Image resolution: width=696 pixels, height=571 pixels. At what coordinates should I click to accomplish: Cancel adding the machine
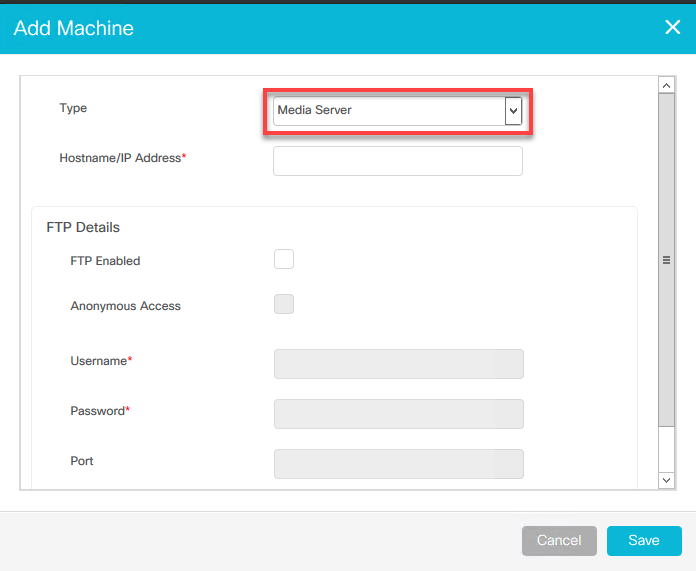[559, 540]
